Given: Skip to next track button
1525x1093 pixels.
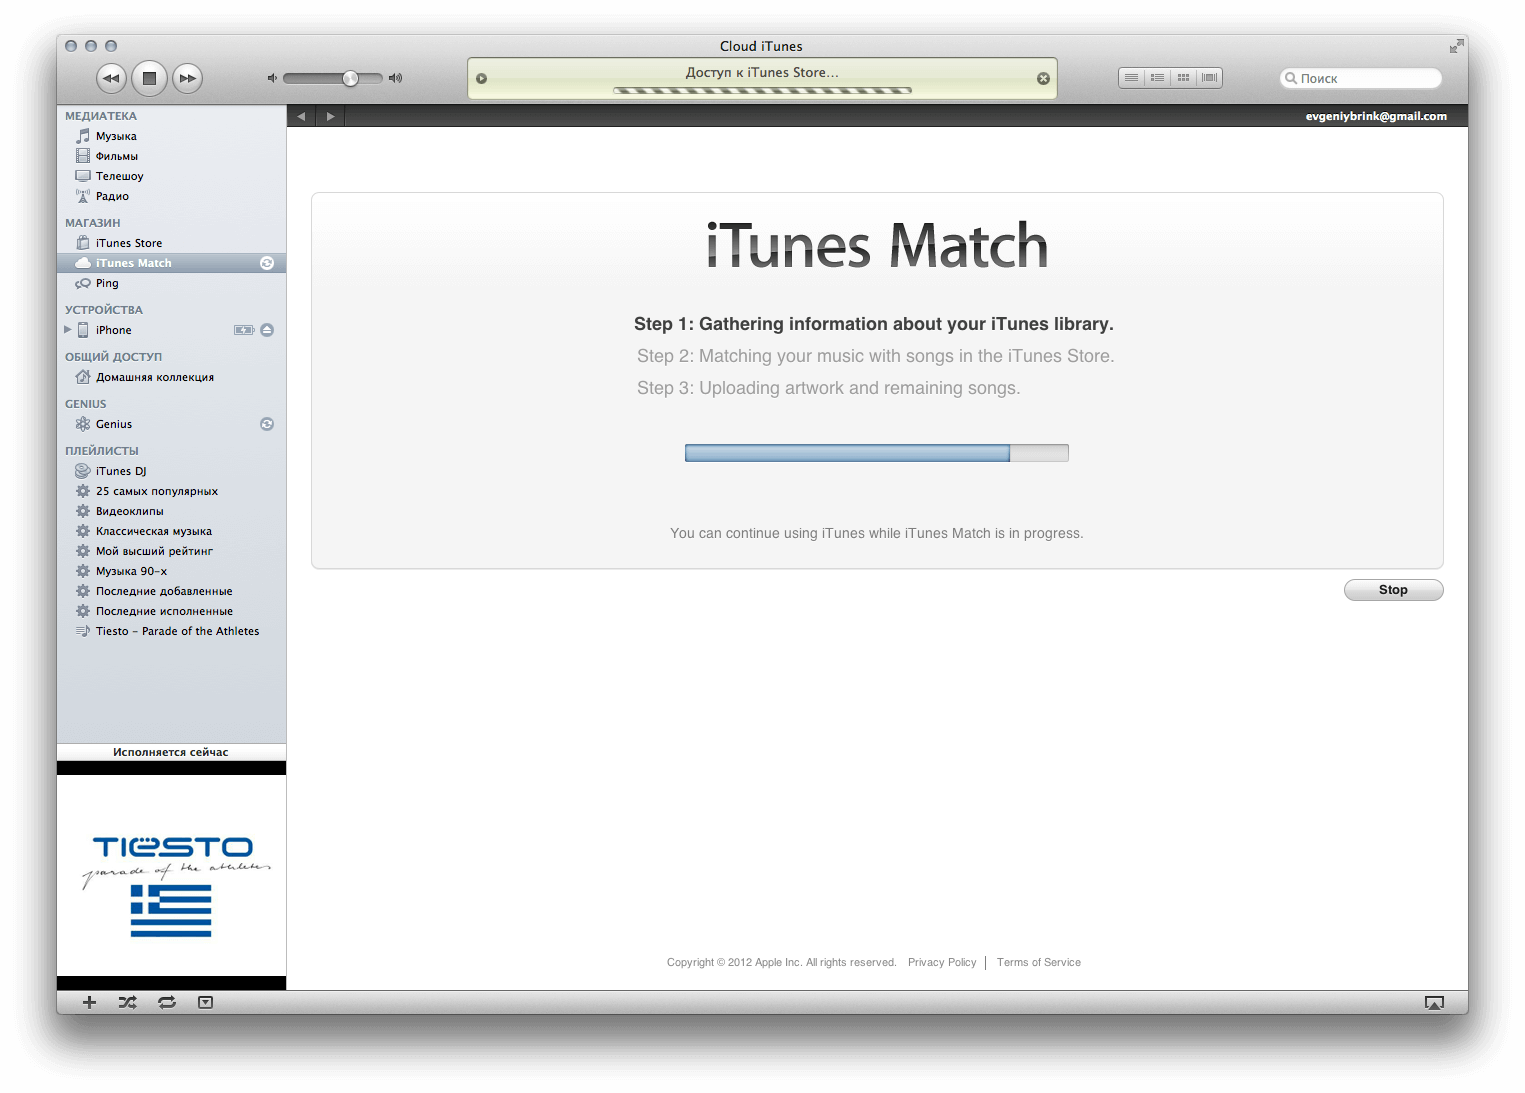Looking at the screenshot, I should tap(187, 78).
